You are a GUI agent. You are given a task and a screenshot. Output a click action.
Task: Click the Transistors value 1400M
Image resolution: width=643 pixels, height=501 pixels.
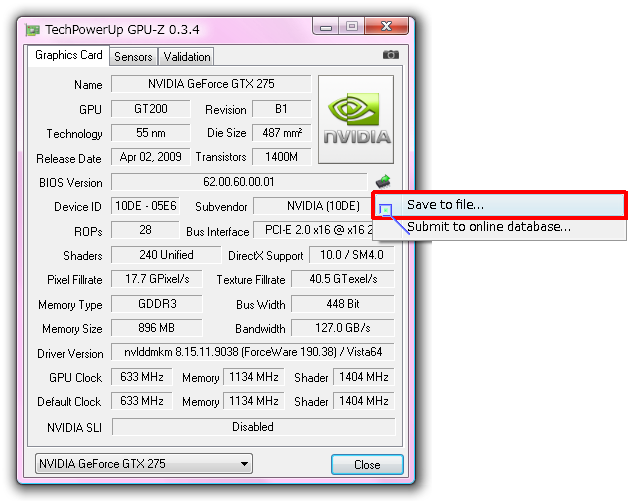[281, 157]
